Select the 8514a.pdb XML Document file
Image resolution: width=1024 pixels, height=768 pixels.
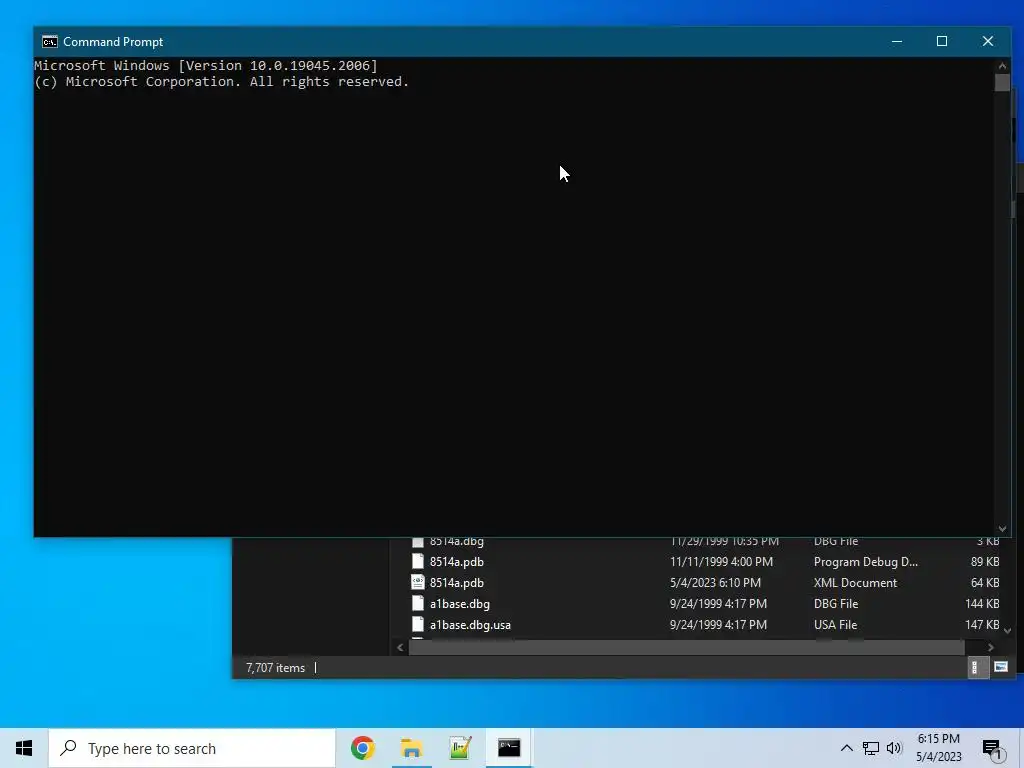point(704,583)
